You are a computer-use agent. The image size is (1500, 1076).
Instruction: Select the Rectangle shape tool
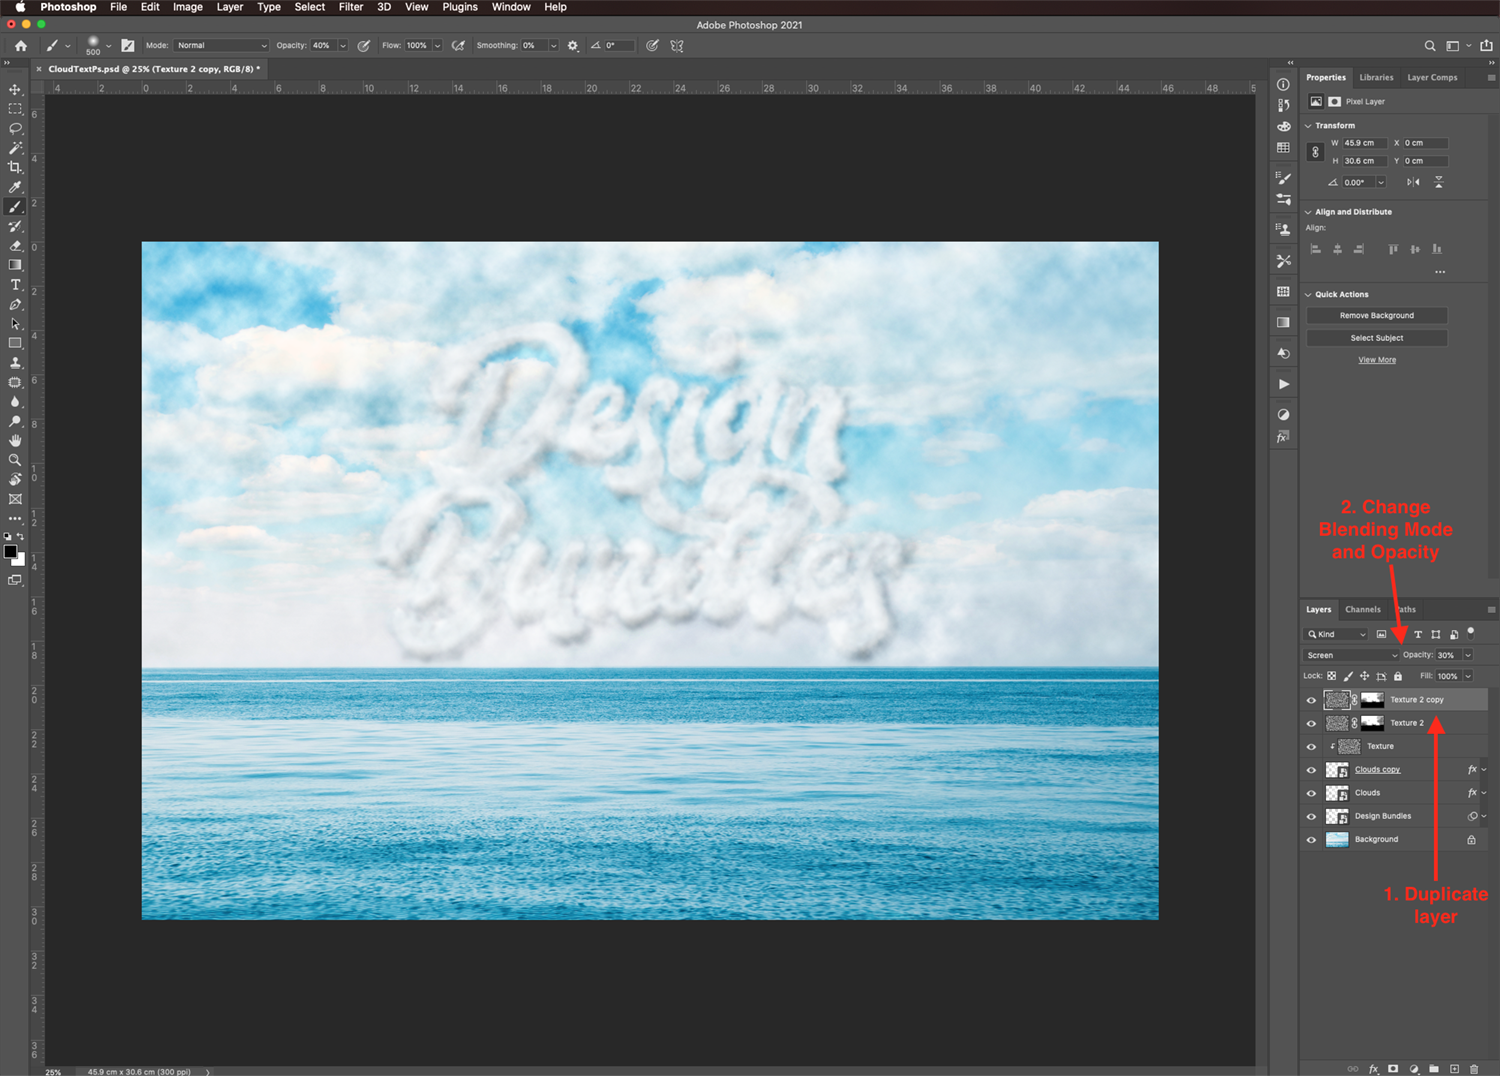coord(15,343)
